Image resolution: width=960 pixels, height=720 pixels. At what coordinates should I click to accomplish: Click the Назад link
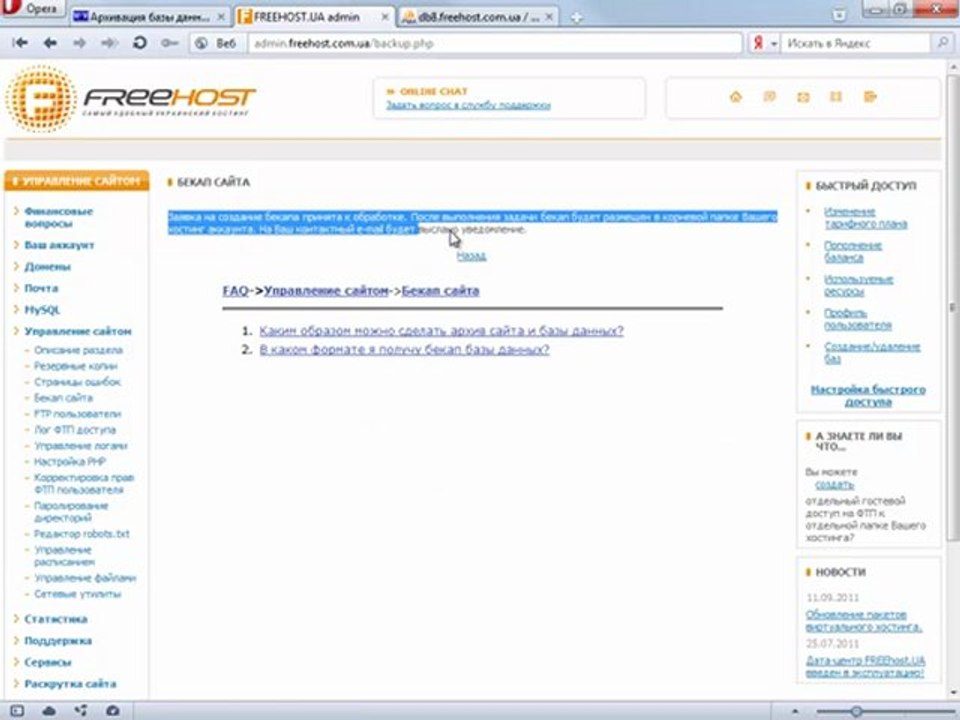471,256
